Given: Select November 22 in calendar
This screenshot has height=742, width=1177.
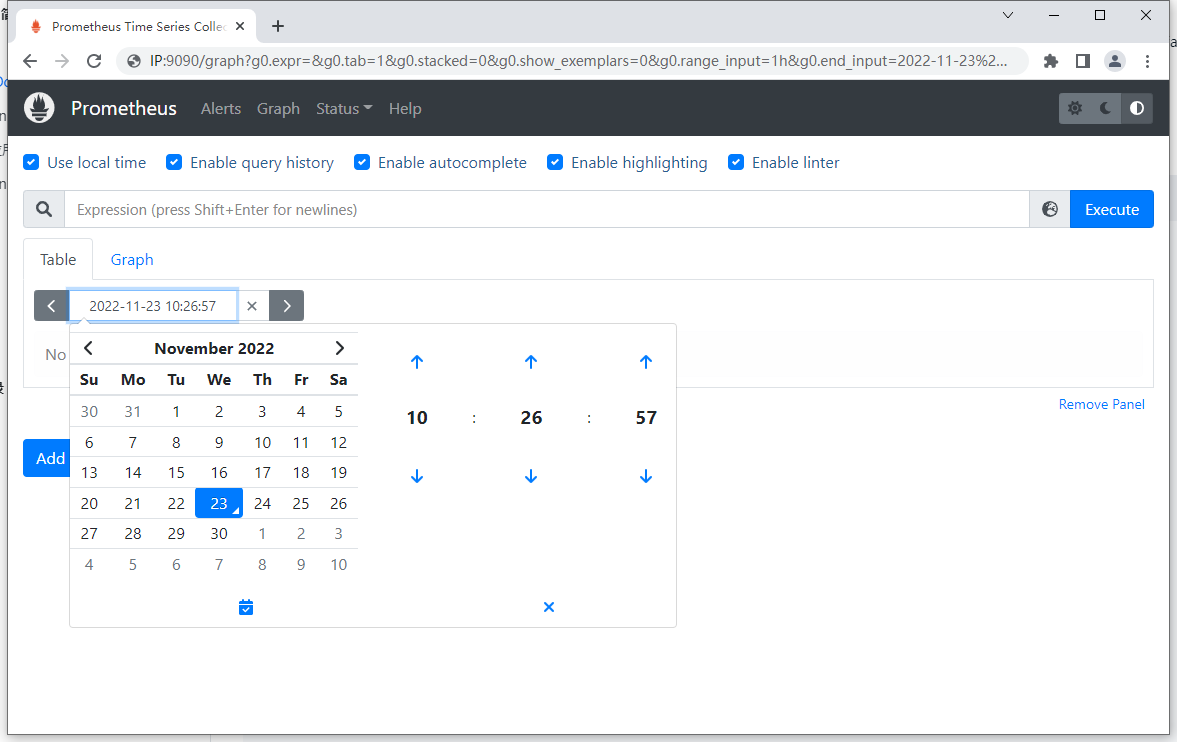Looking at the screenshot, I should [176, 503].
